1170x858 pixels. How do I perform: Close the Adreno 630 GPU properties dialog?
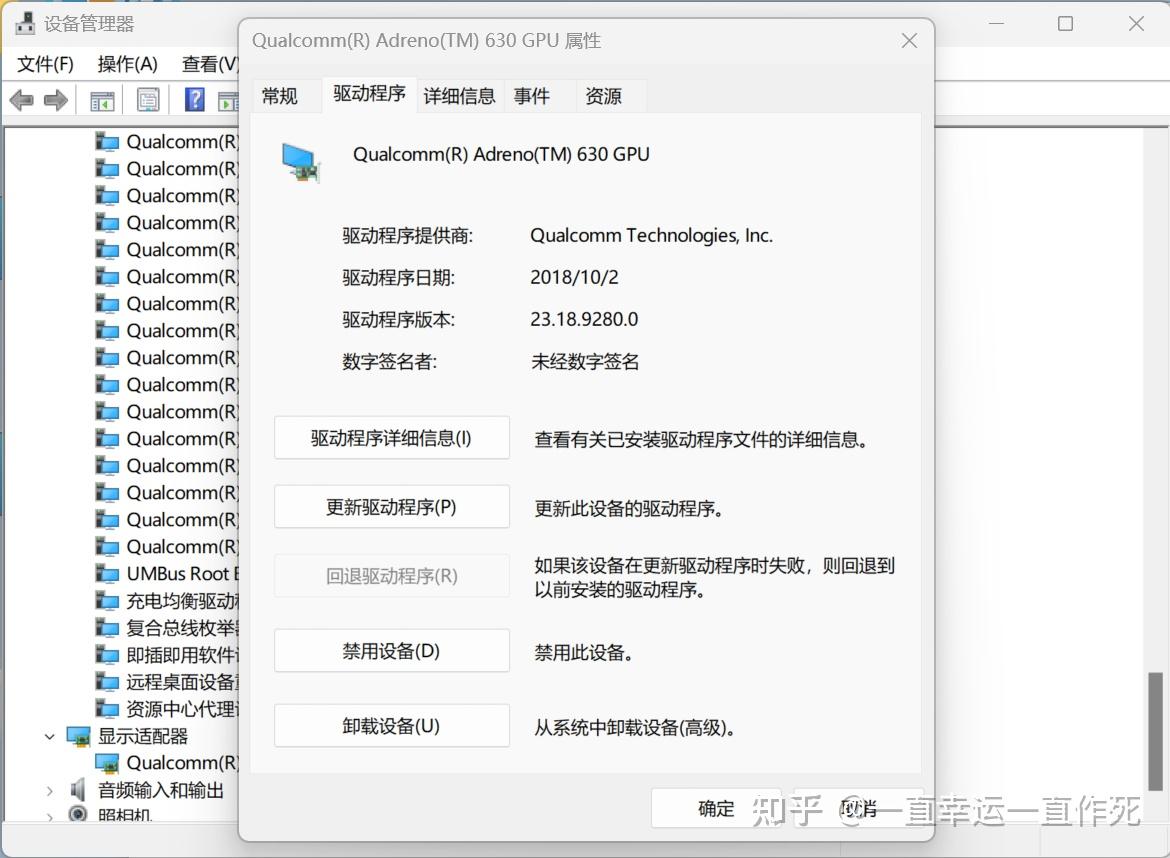click(x=909, y=40)
